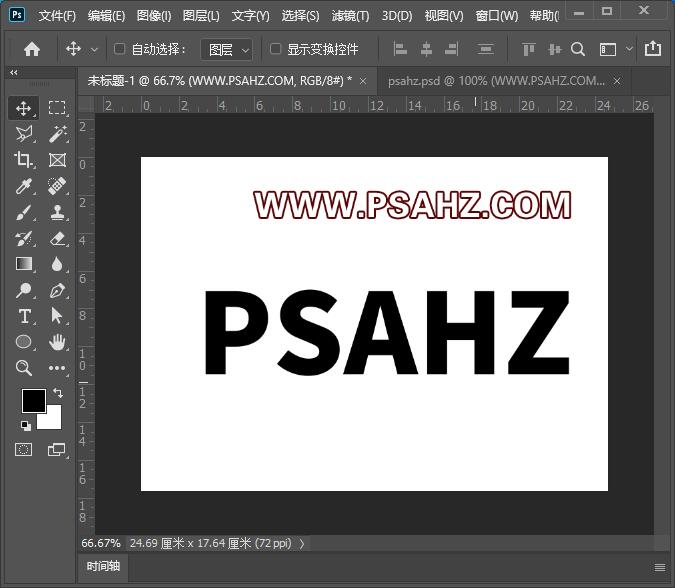Select the Magic Wand tool
The image size is (675, 588).
[x=57, y=134]
